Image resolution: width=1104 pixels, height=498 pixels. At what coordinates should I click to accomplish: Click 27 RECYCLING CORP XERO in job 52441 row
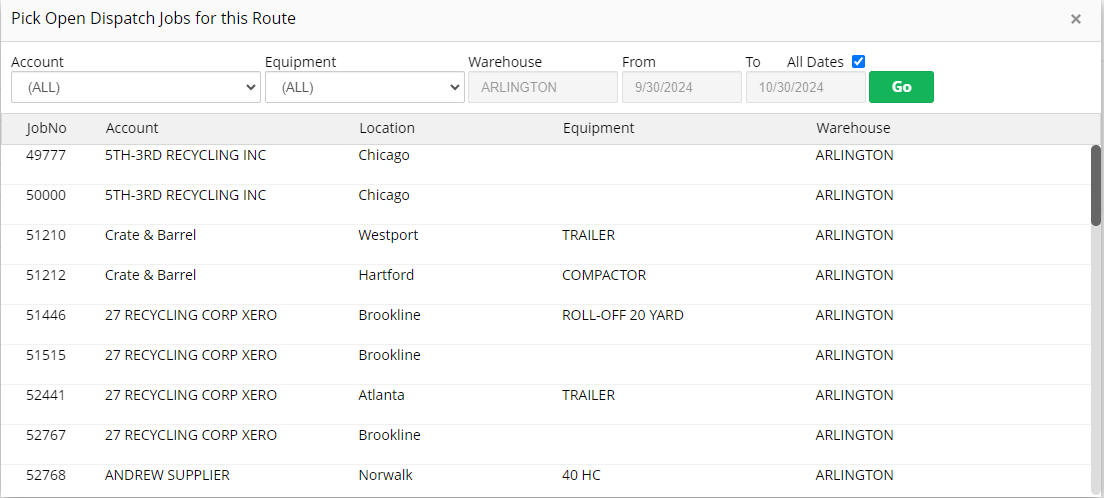(x=191, y=395)
